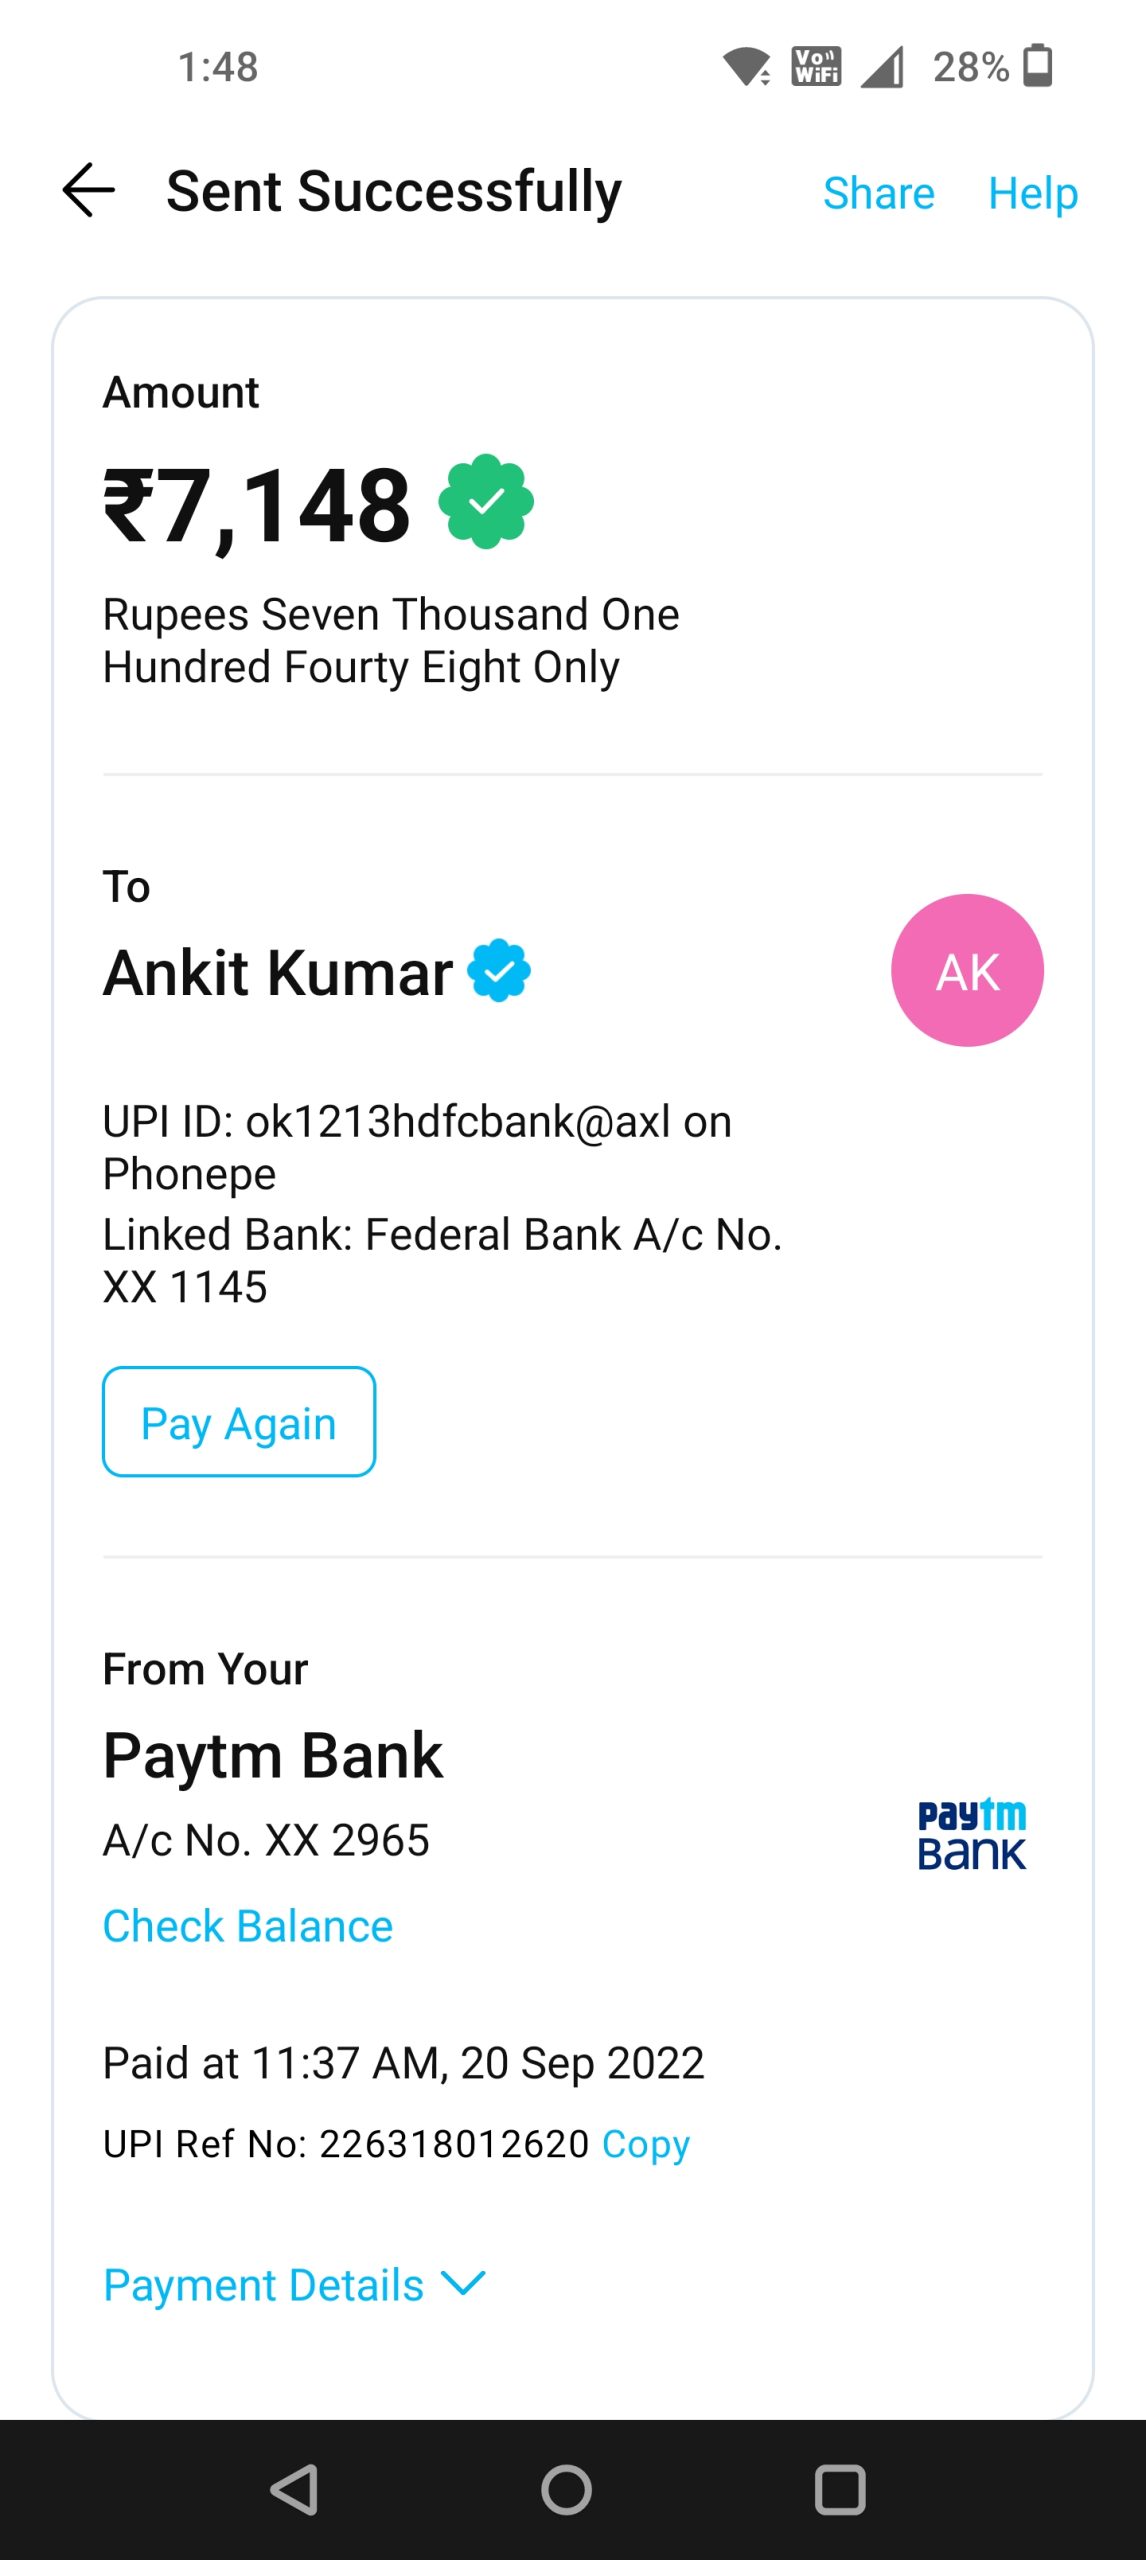Tap the chevron next to Payment Details
Screen dimensions: 1146x2560
[x=463, y=2283]
